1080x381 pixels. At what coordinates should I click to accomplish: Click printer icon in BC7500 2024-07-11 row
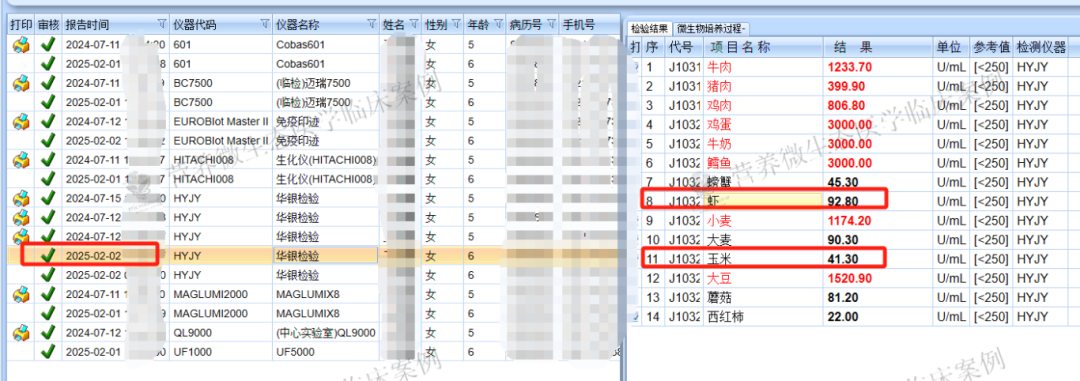coord(21,83)
